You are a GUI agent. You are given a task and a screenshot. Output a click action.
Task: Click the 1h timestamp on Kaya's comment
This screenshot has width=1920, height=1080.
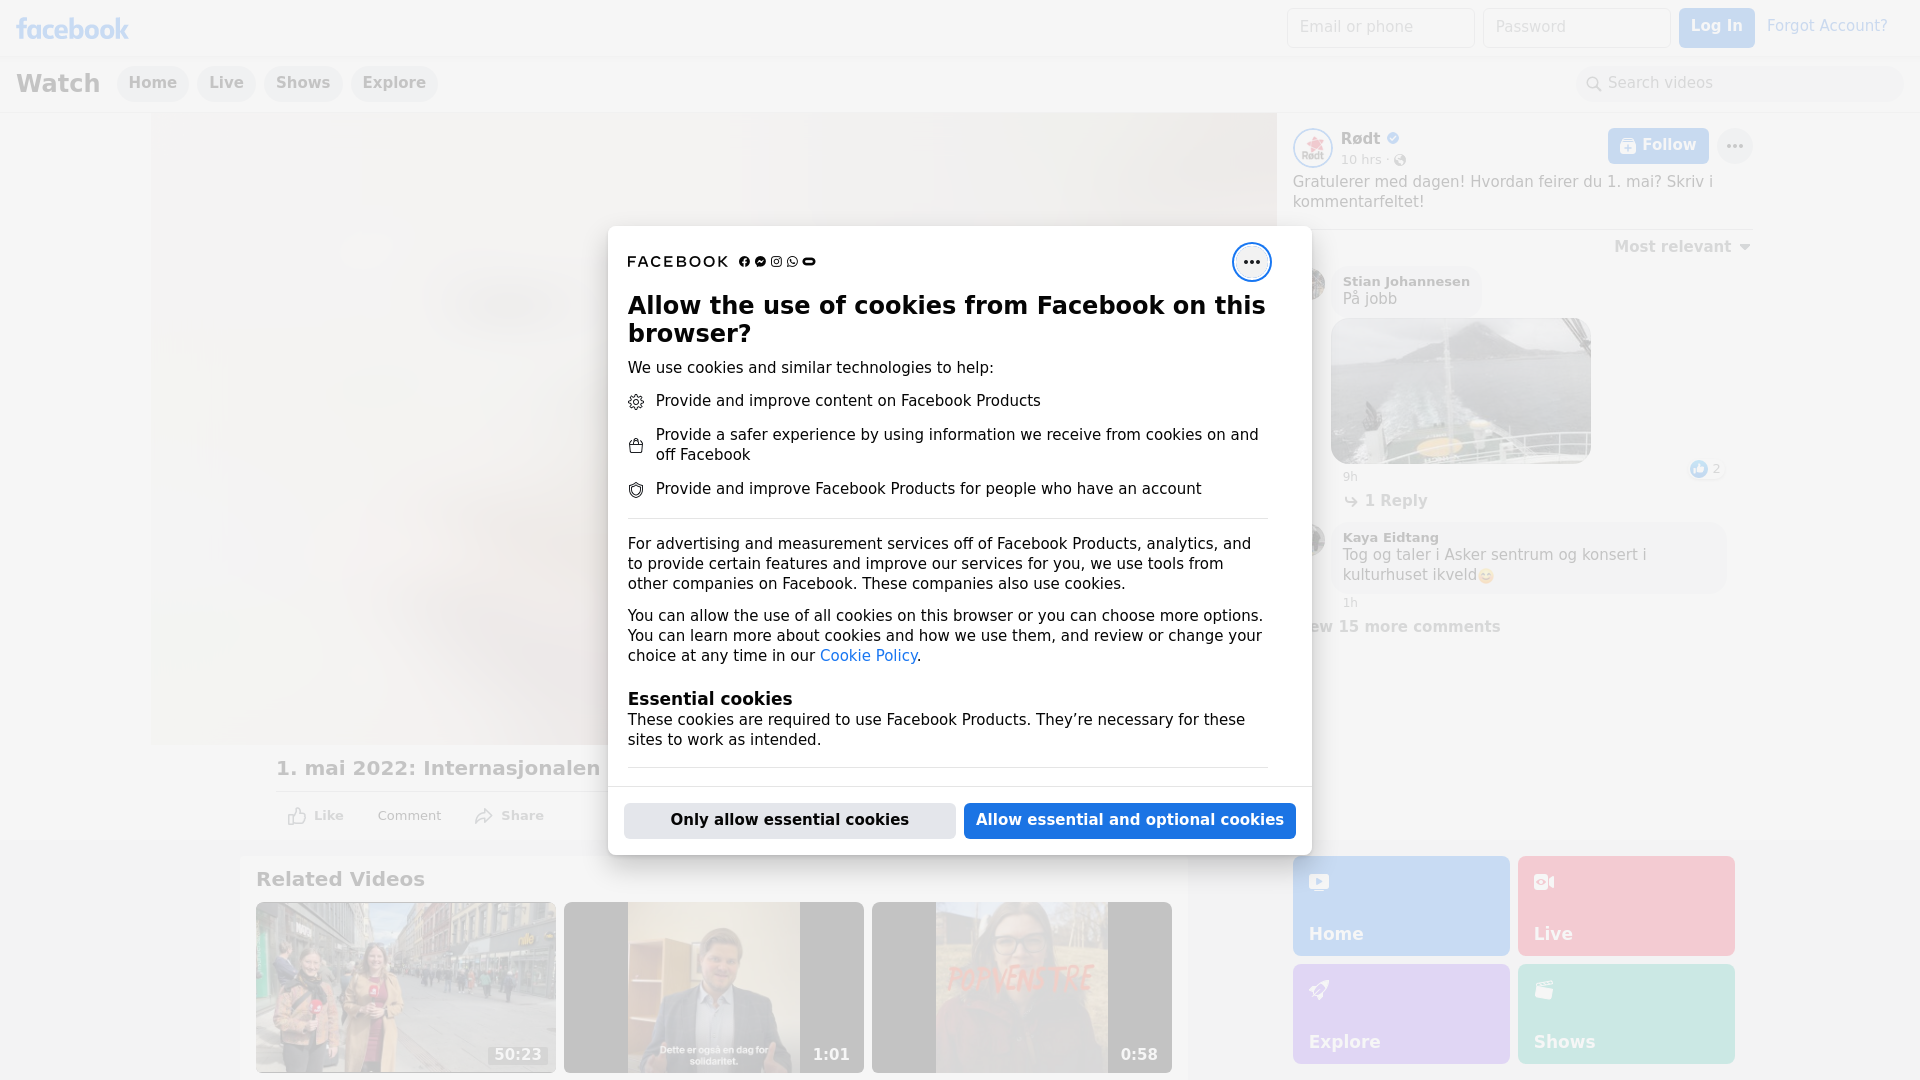pyautogui.click(x=1350, y=603)
